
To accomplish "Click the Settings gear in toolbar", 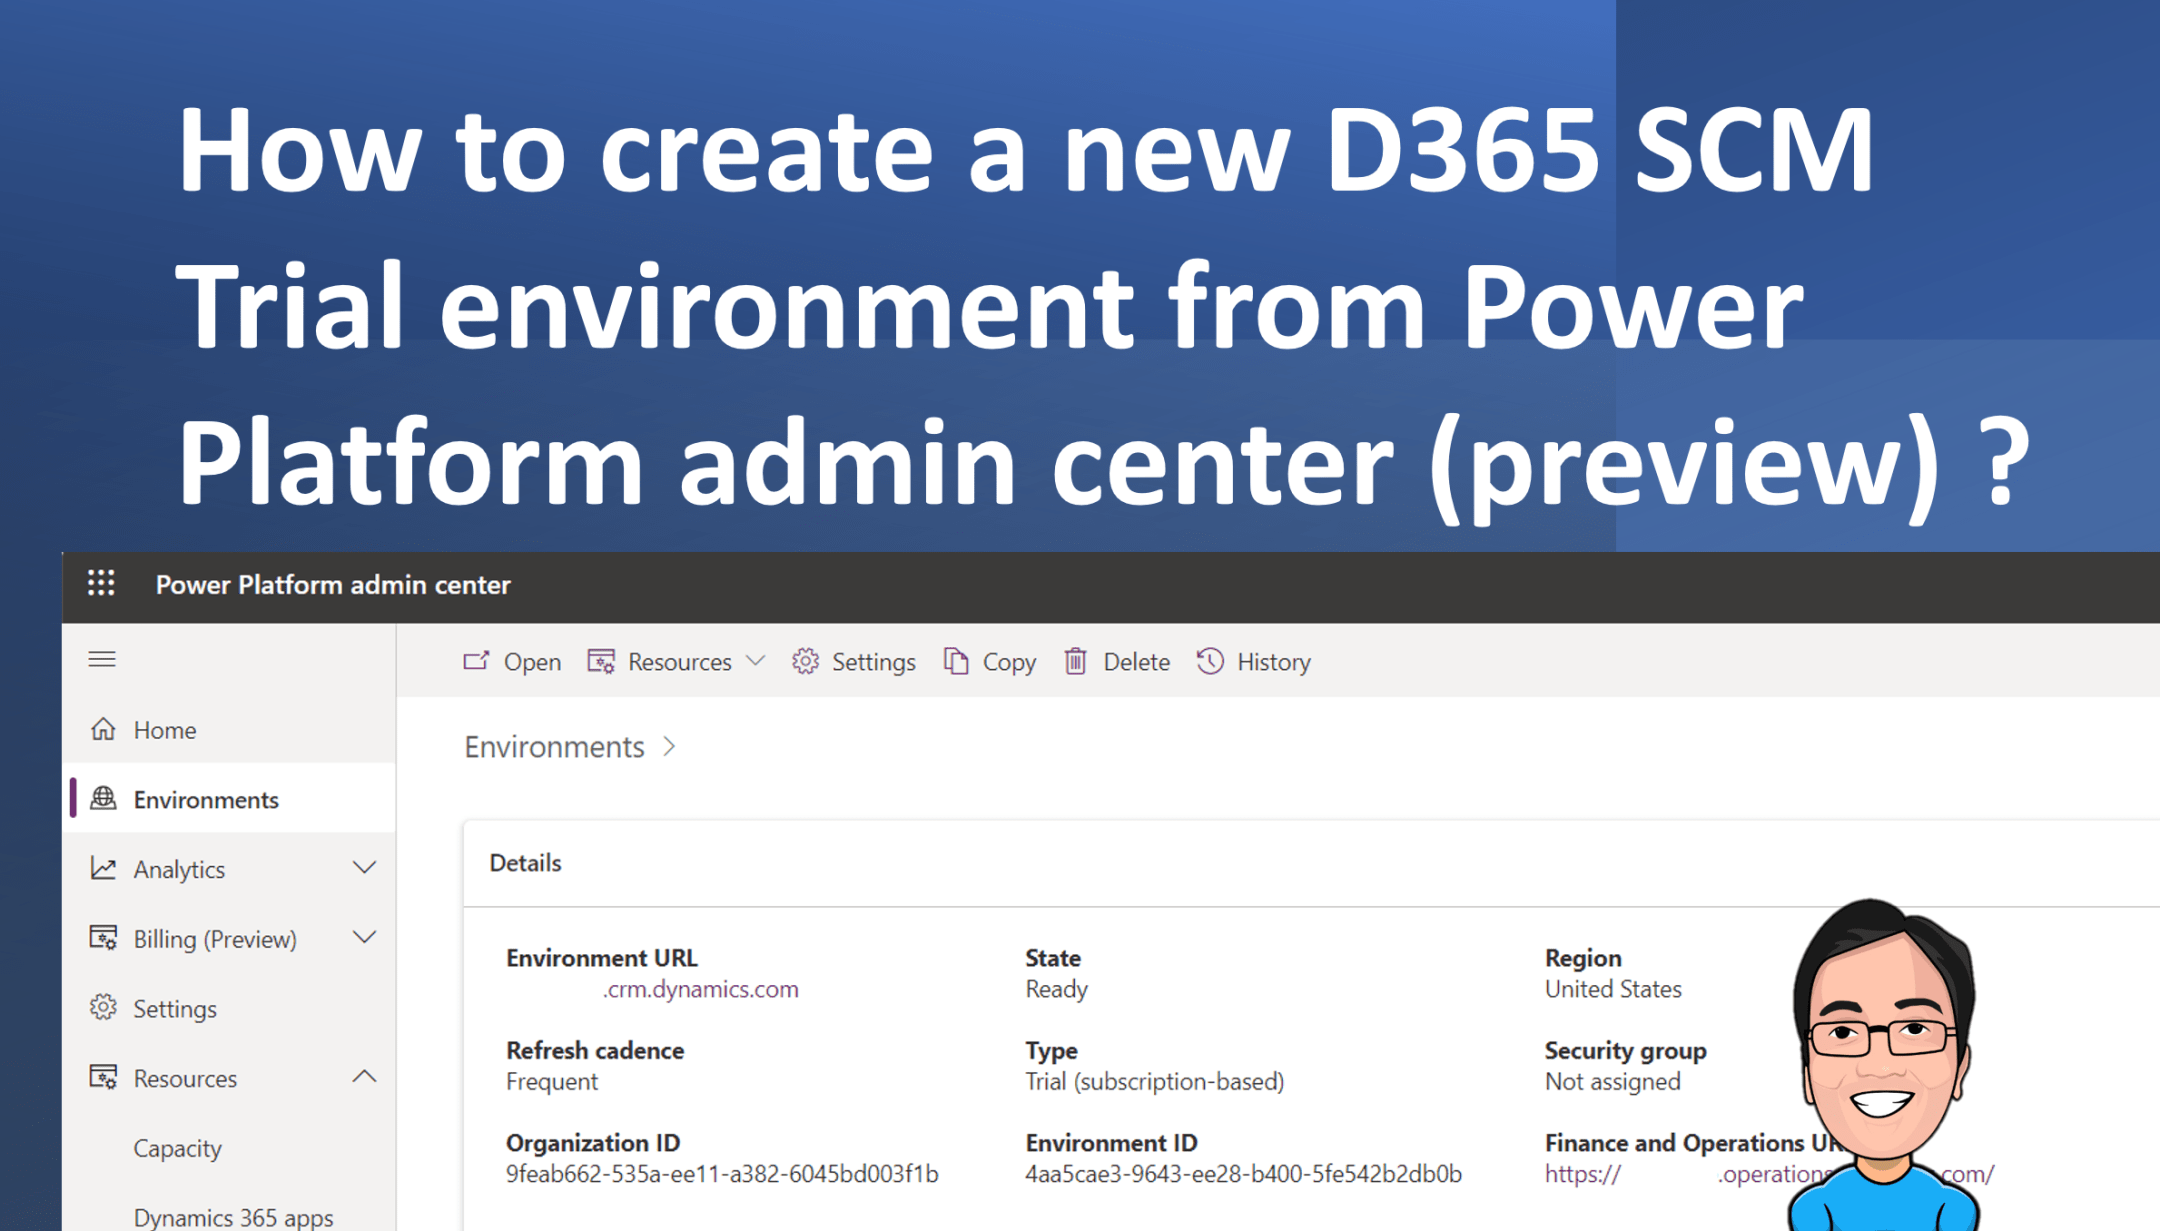I will coord(805,661).
